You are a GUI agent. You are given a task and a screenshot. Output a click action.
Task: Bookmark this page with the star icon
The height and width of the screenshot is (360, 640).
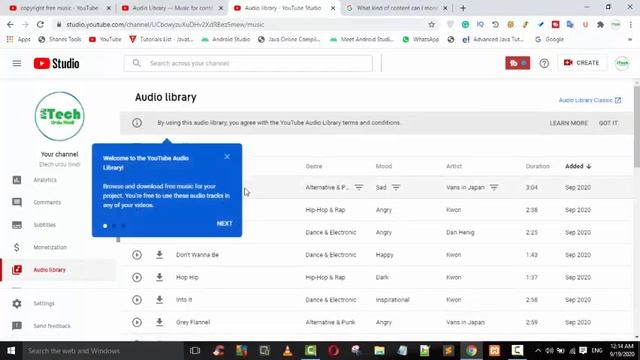pos(431,24)
